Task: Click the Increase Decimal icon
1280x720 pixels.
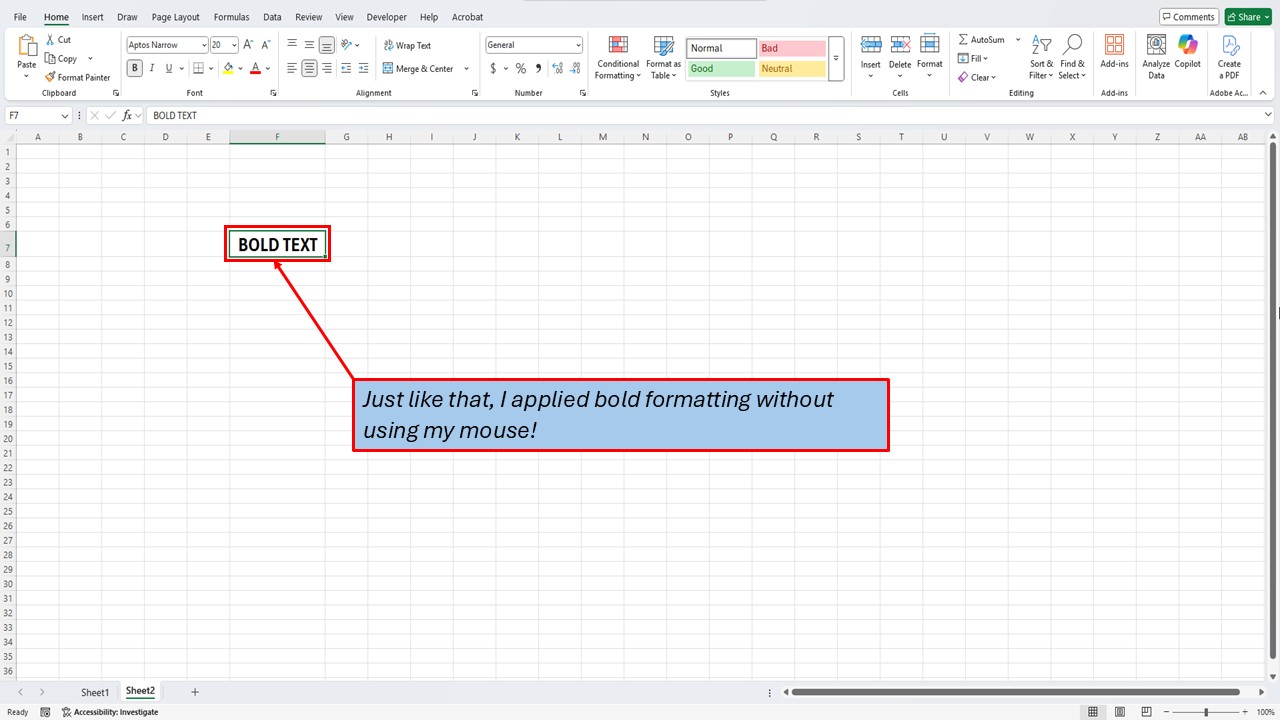Action: click(557, 68)
